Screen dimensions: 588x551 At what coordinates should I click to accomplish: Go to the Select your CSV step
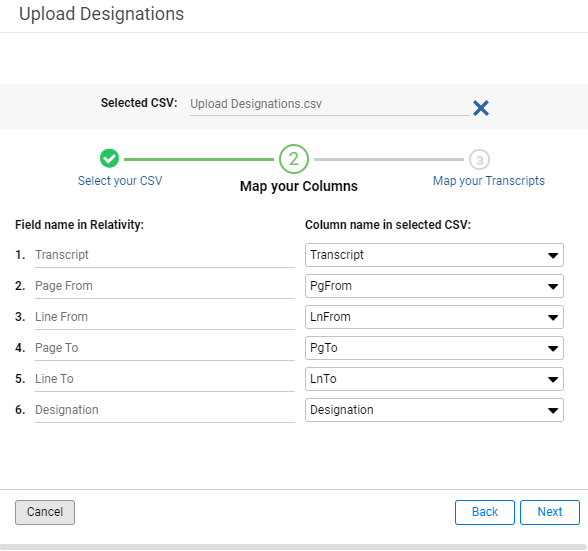coord(120,181)
